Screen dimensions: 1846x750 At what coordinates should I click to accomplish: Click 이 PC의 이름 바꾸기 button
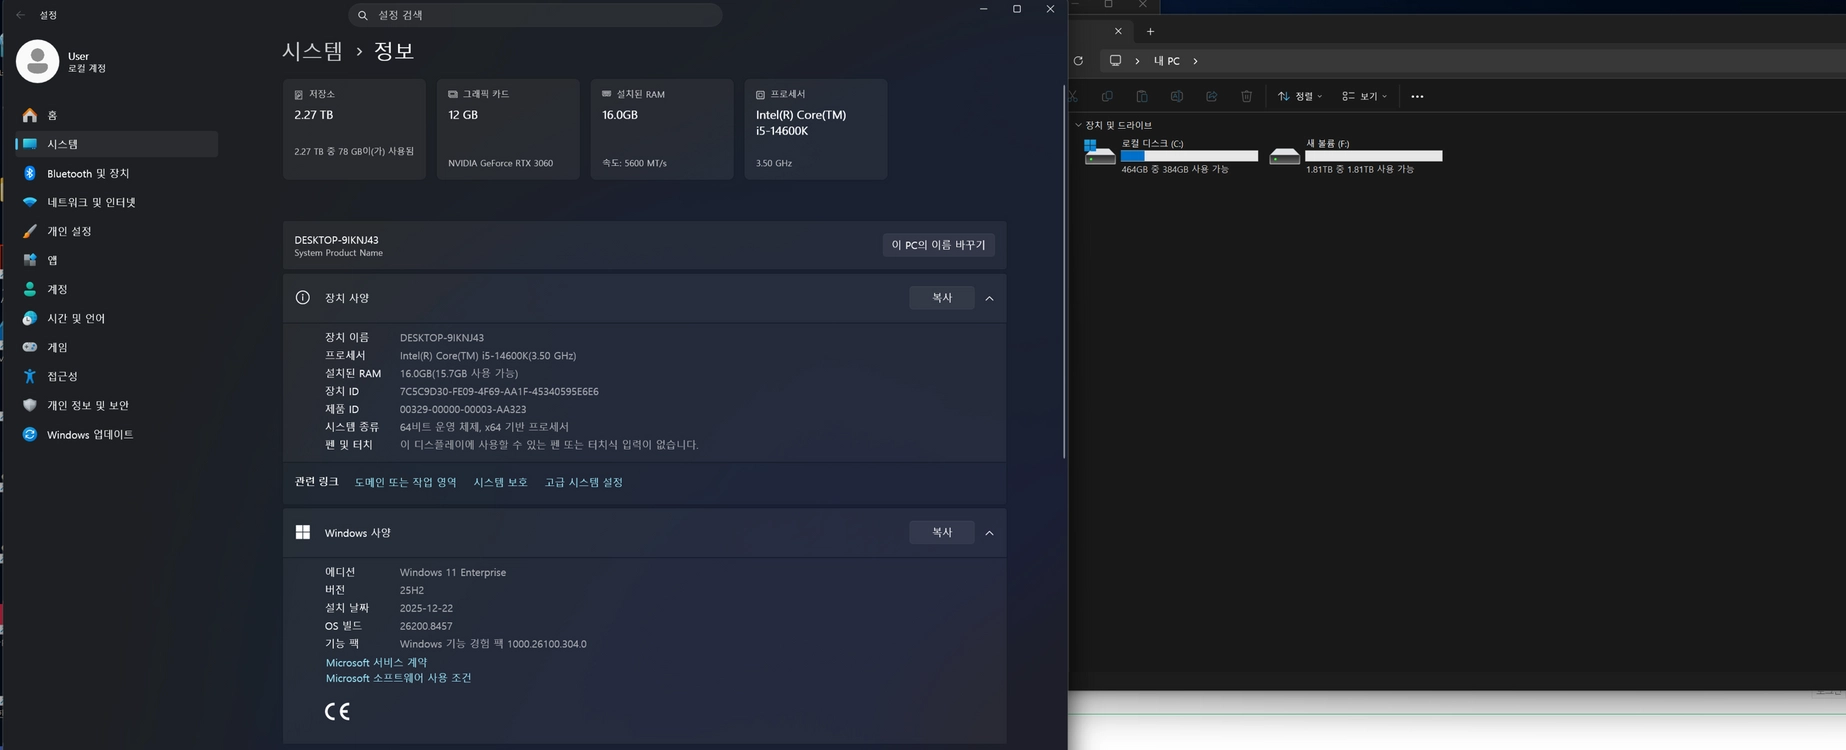pos(938,245)
